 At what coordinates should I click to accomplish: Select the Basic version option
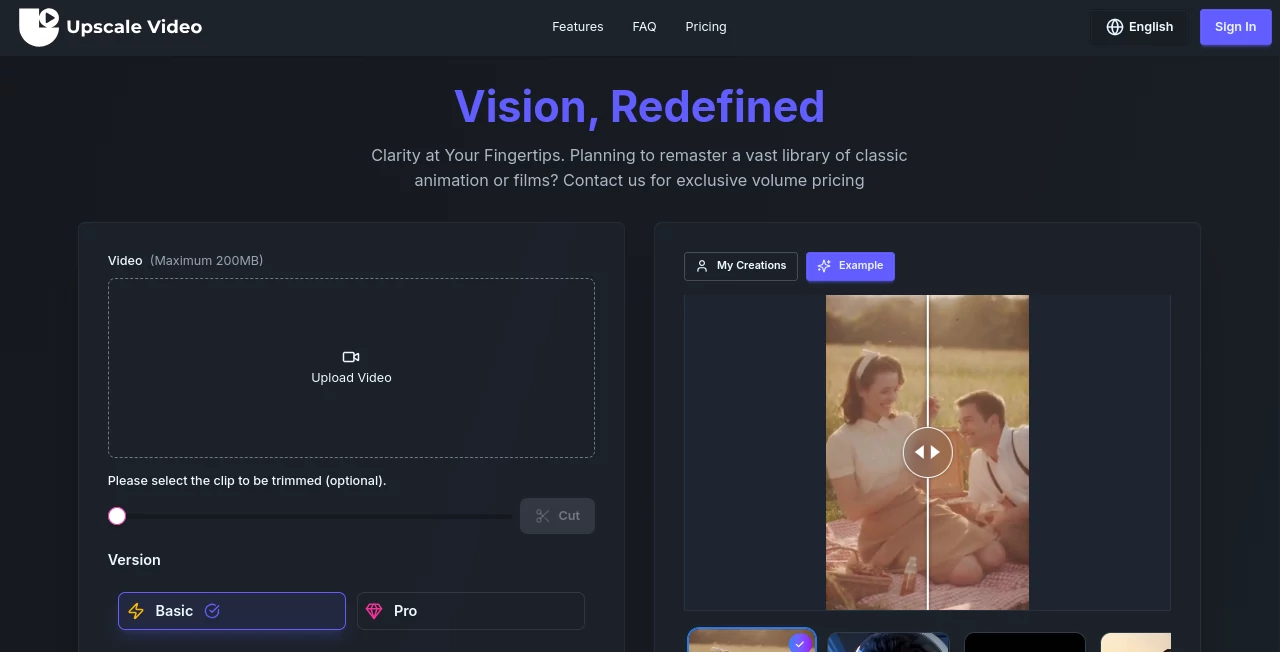(231, 611)
